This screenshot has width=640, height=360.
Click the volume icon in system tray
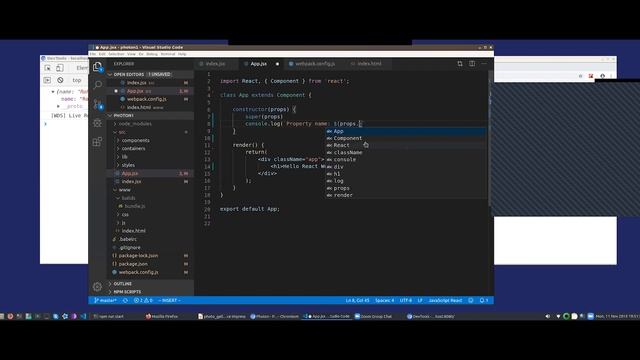click(x=548, y=316)
